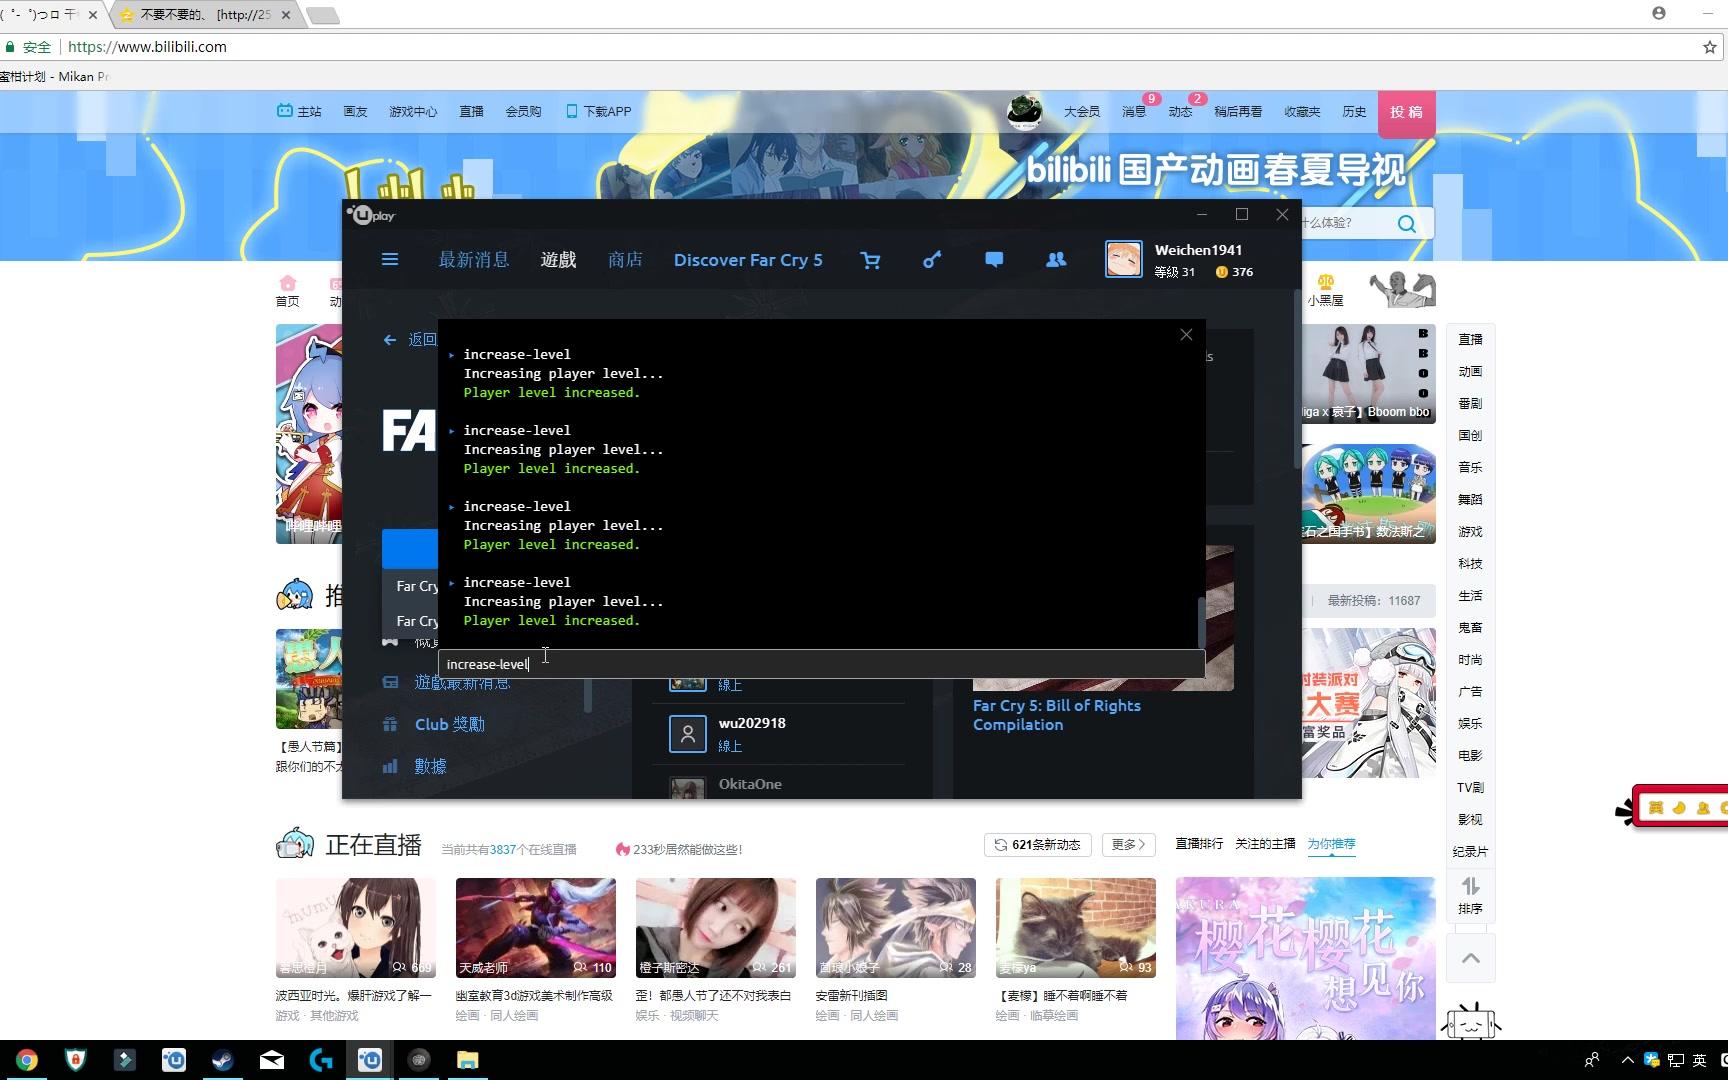Open Discover Far Cry 5 tab
The width and height of the screenshot is (1728, 1080).
[748, 260]
